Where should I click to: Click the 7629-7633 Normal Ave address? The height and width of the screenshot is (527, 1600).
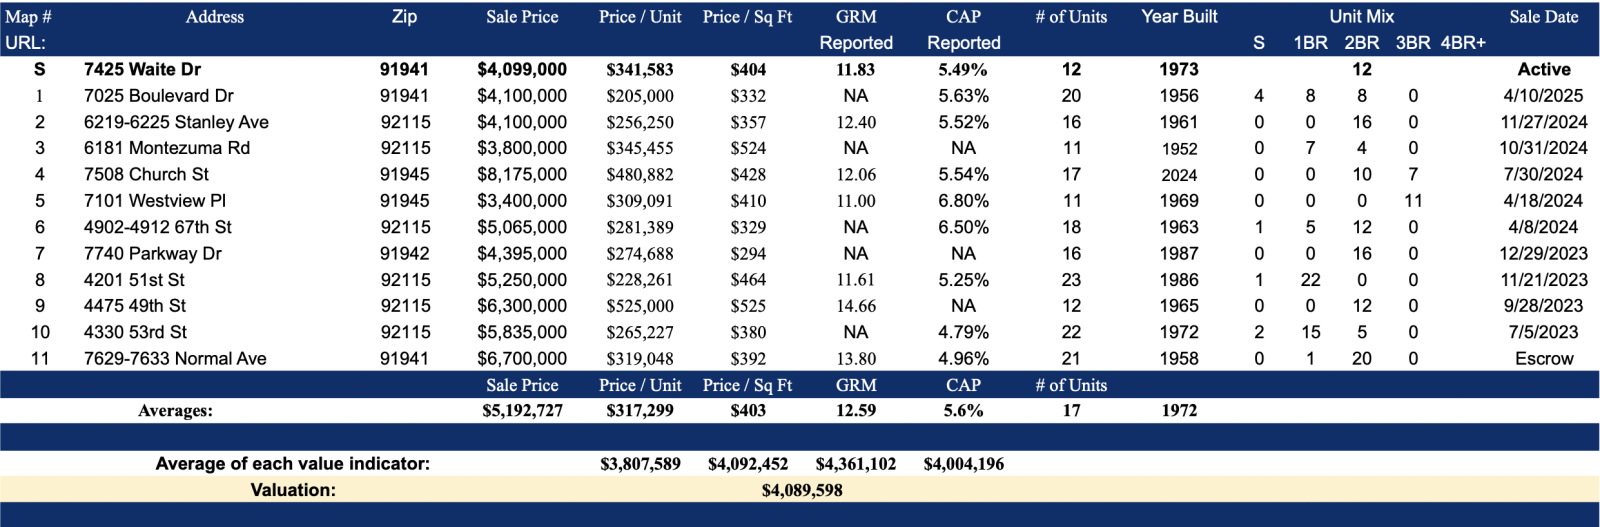[175, 359]
